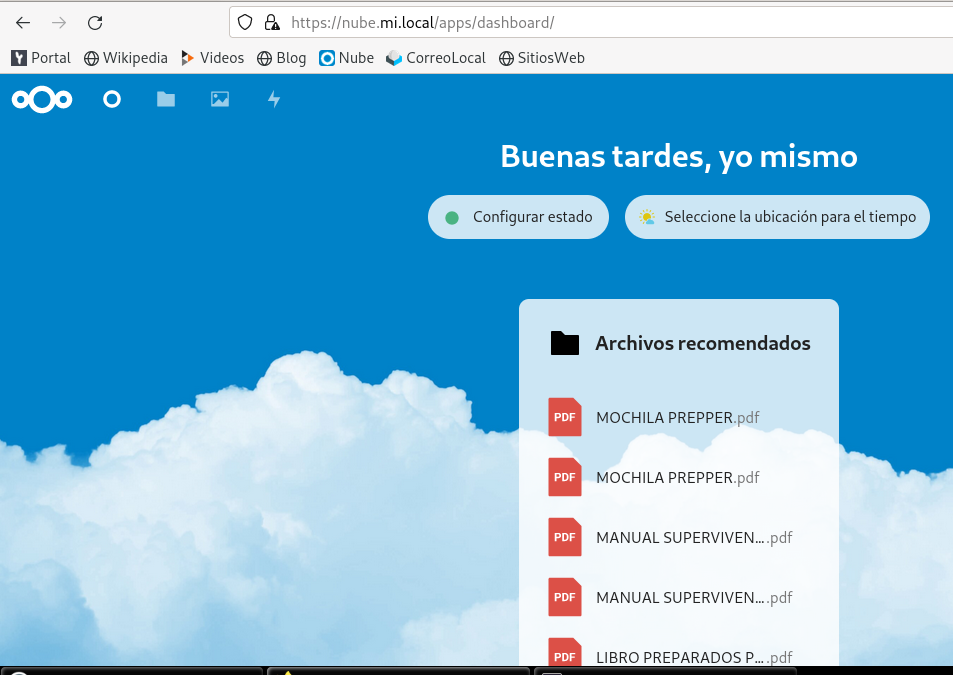This screenshot has width=953, height=675.
Task: Click the padlock warning security icon
Action: [x=272, y=22]
